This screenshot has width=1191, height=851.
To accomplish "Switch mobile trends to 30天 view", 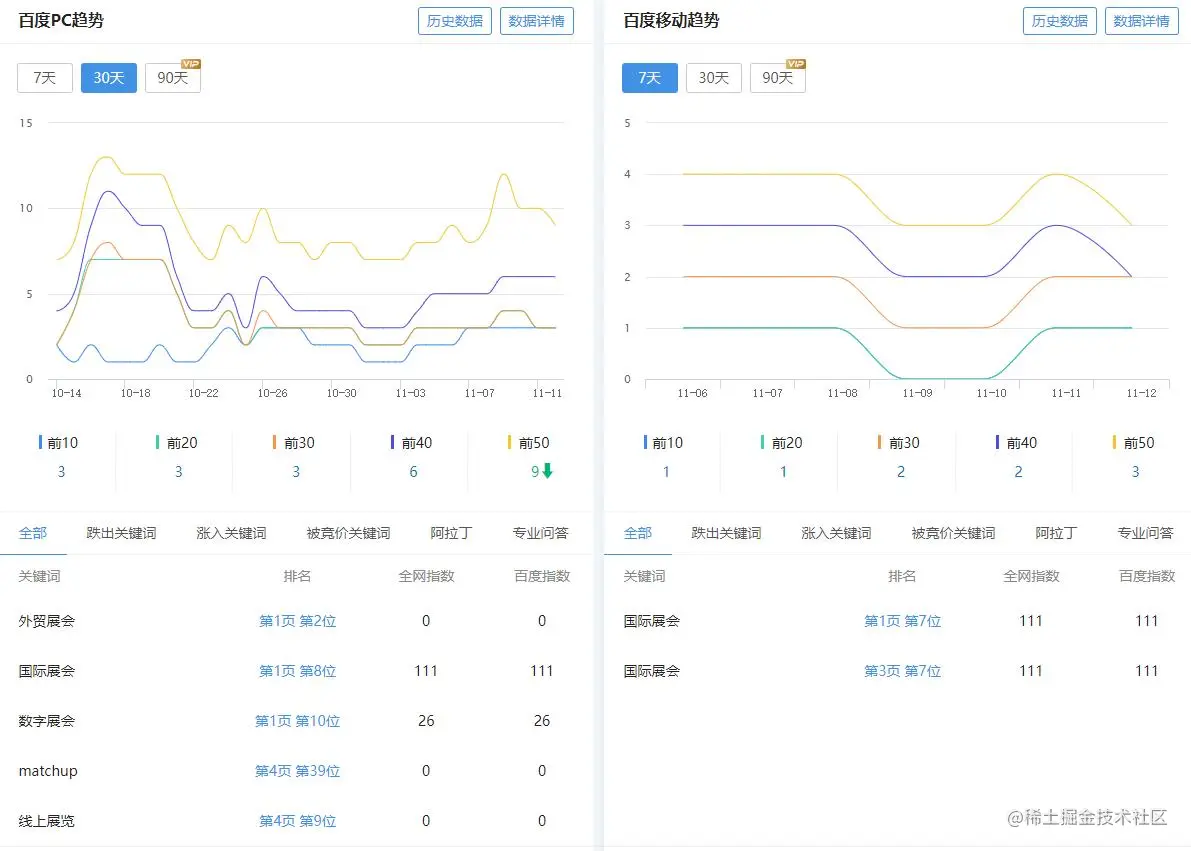I will [x=713, y=77].
